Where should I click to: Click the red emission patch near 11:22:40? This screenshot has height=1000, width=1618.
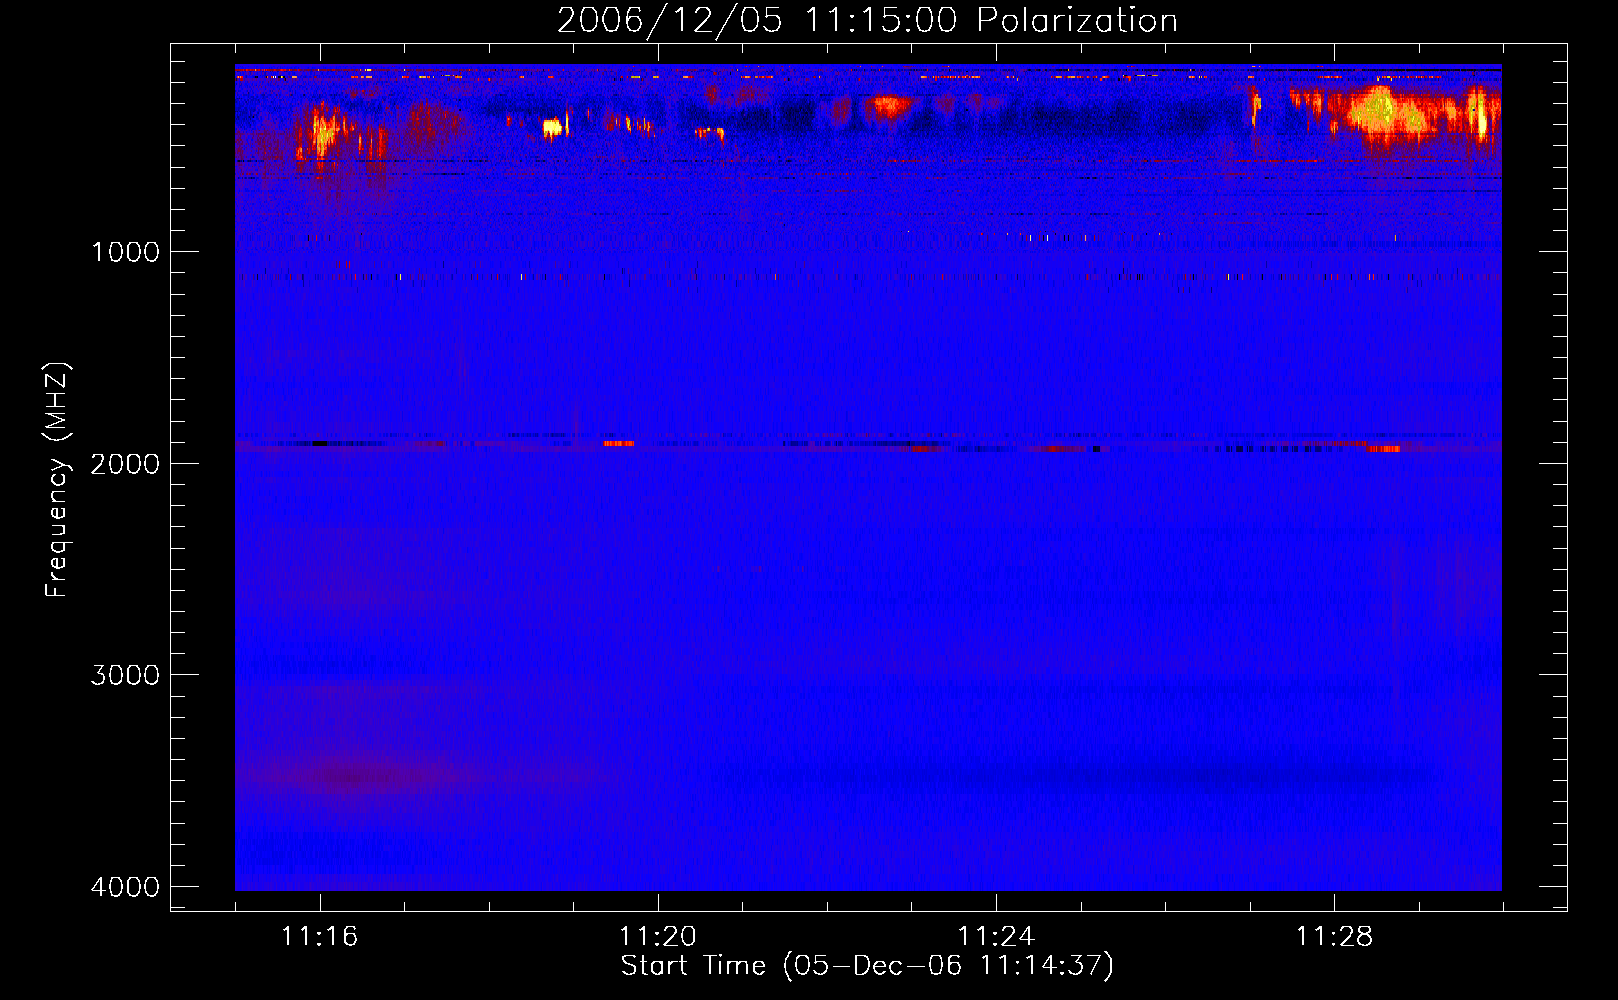pos(889,104)
